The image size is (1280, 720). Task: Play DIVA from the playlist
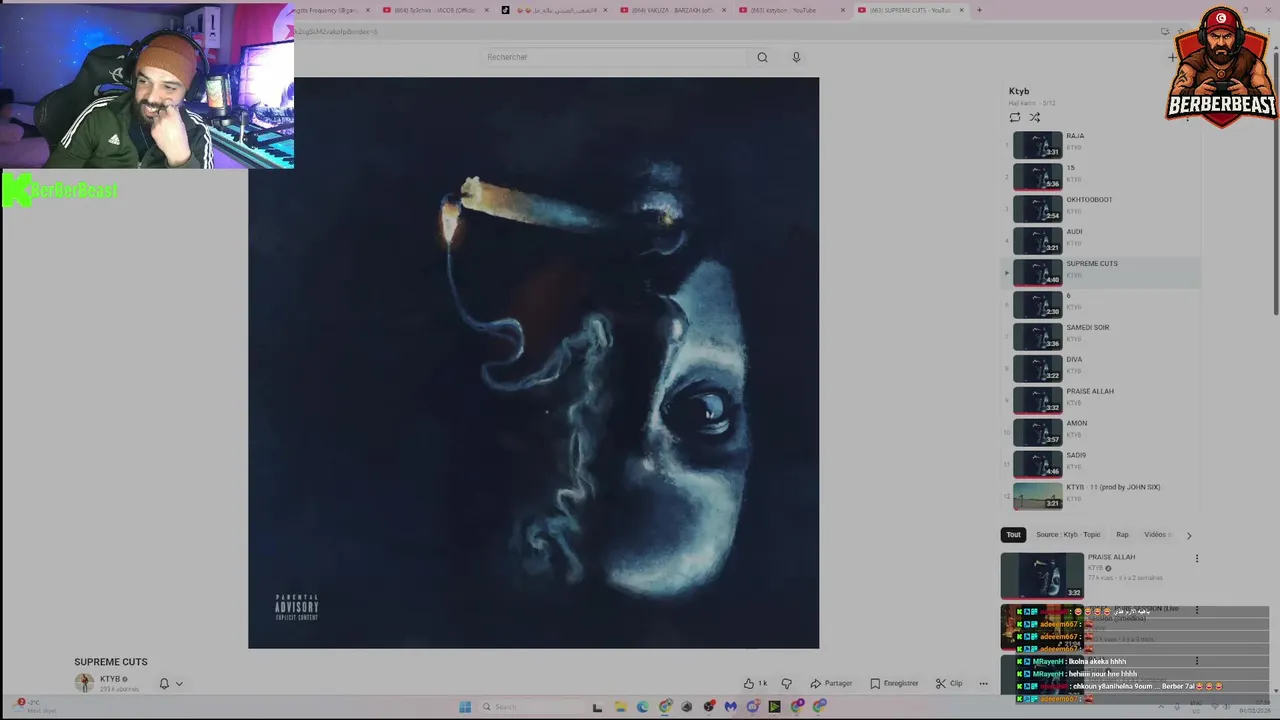pos(1100,369)
